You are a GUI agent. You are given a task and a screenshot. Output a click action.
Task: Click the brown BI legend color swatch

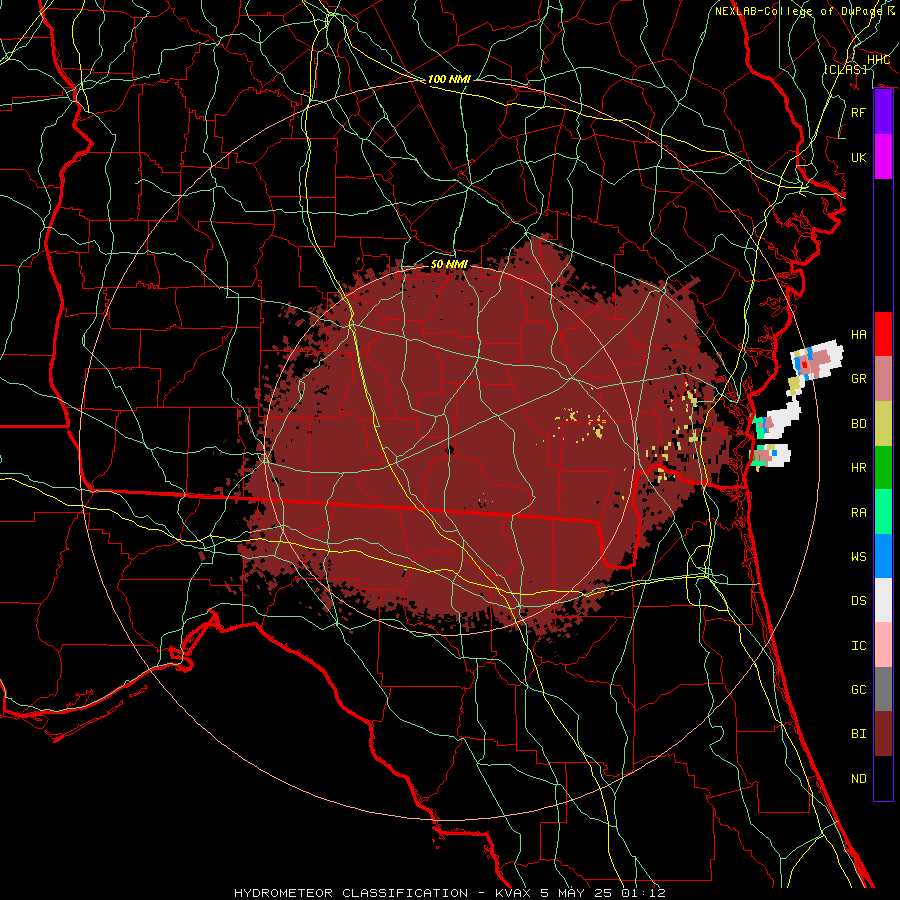pos(883,734)
